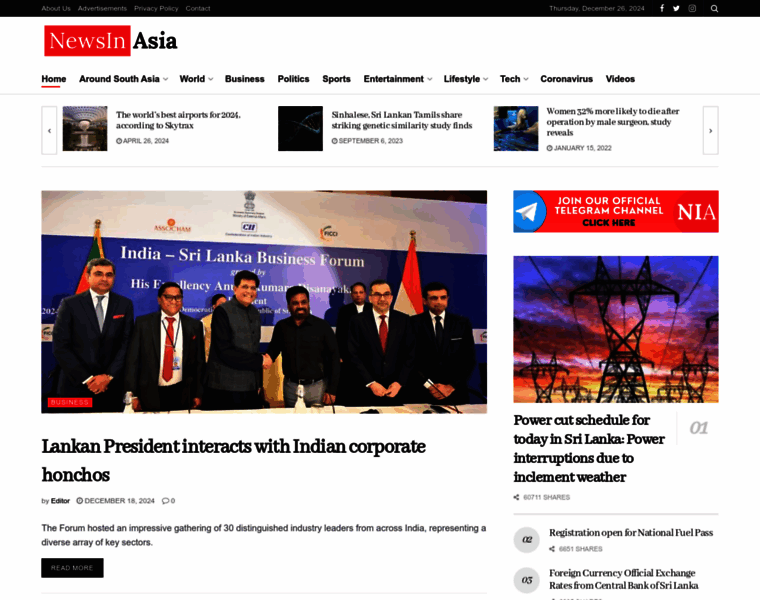Open the genetic similarity article thumbnail
Image resolution: width=760 pixels, height=600 pixels.
point(301,128)
